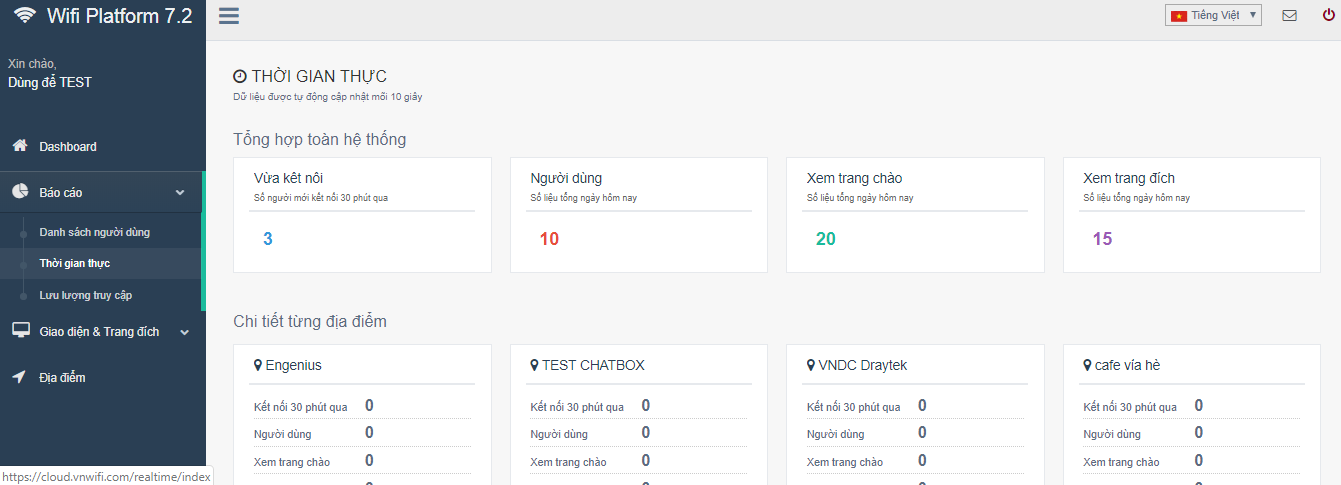Toggle the hamburger sidebar menu
The width and height of the screenshot is (1341, 485).
coord(228,15)
